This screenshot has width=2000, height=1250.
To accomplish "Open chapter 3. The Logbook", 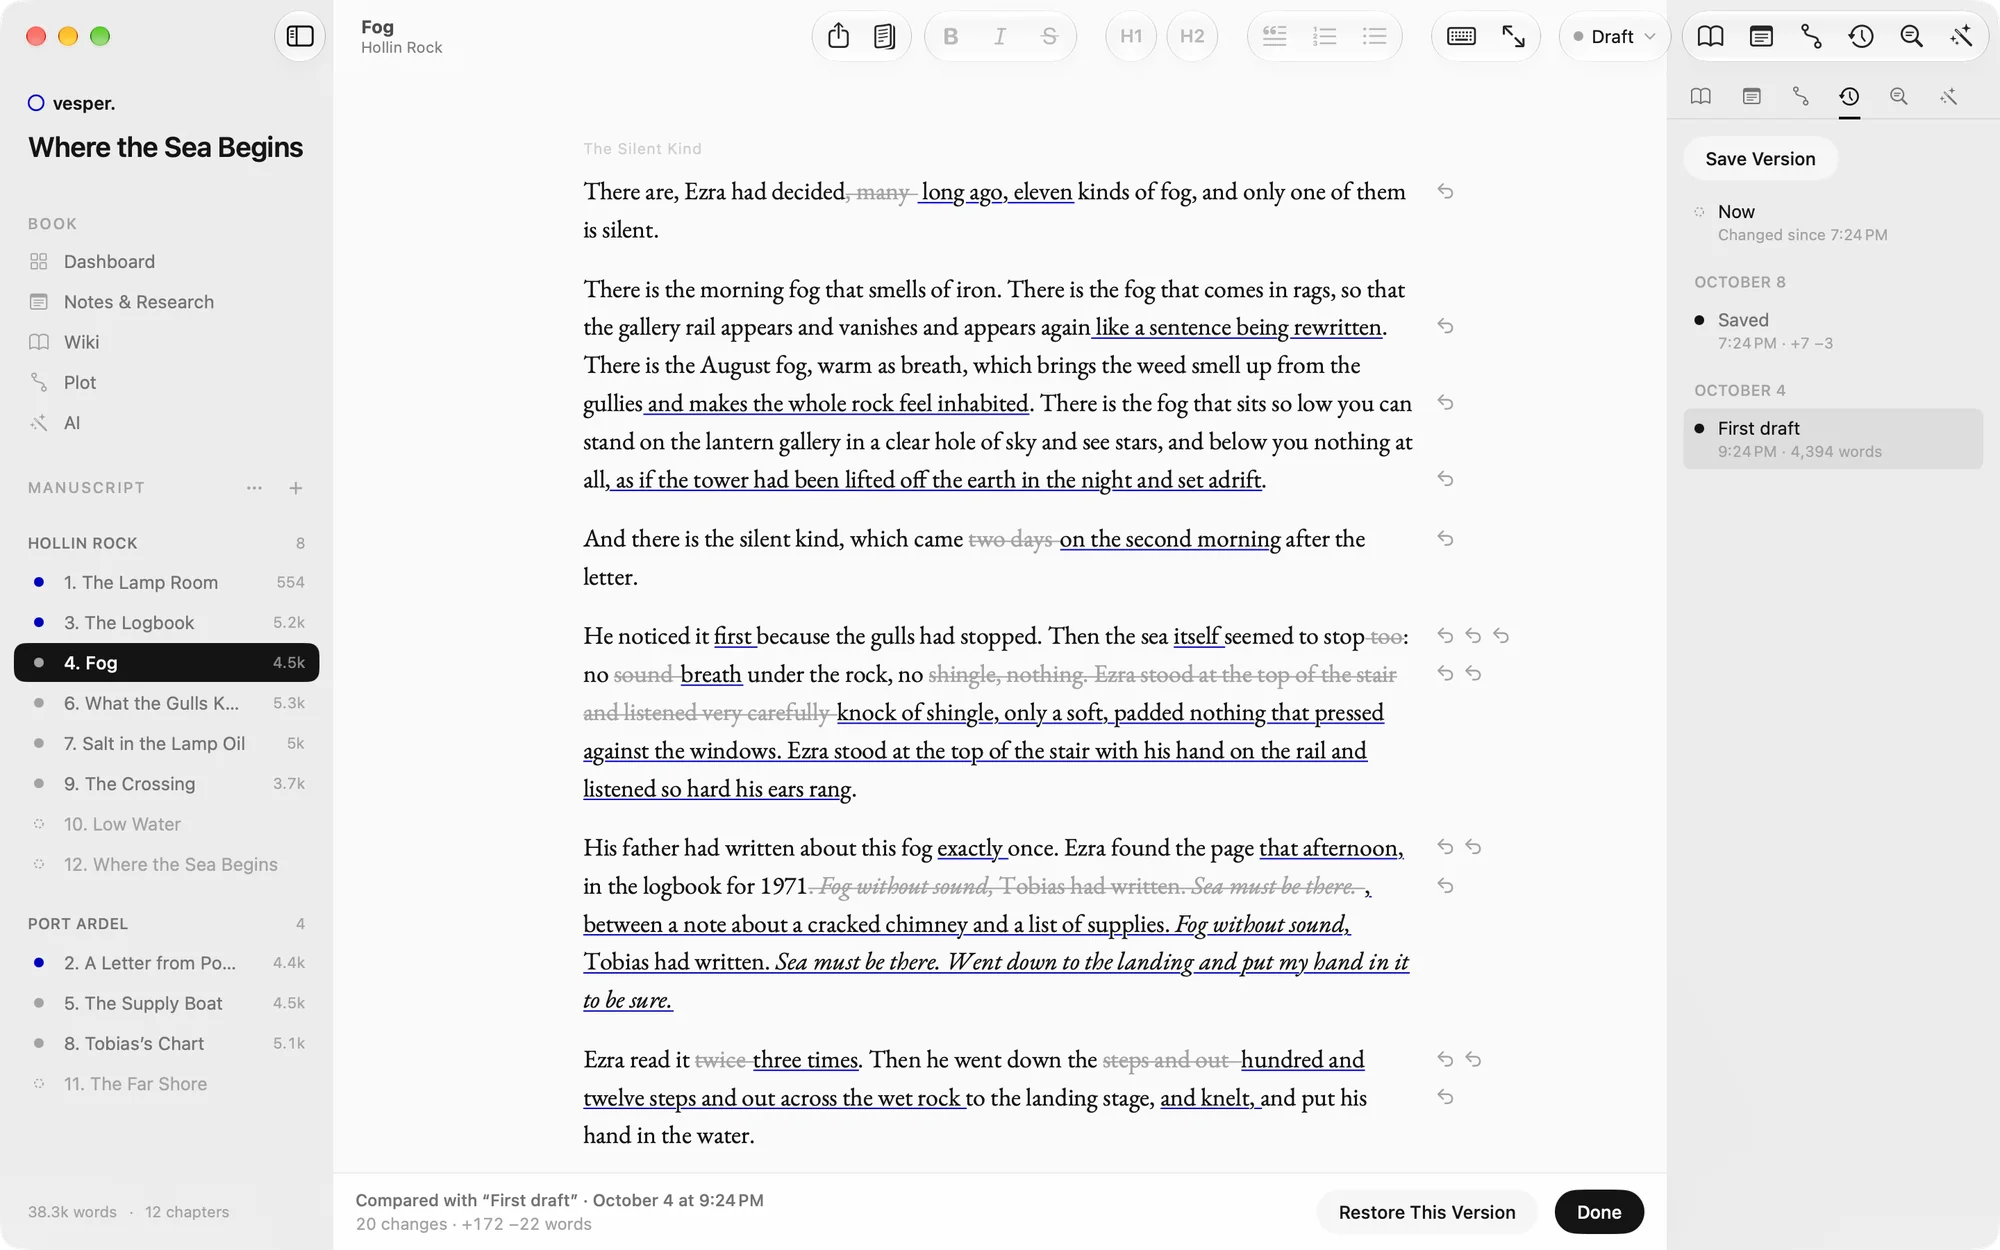I will 166,622.
